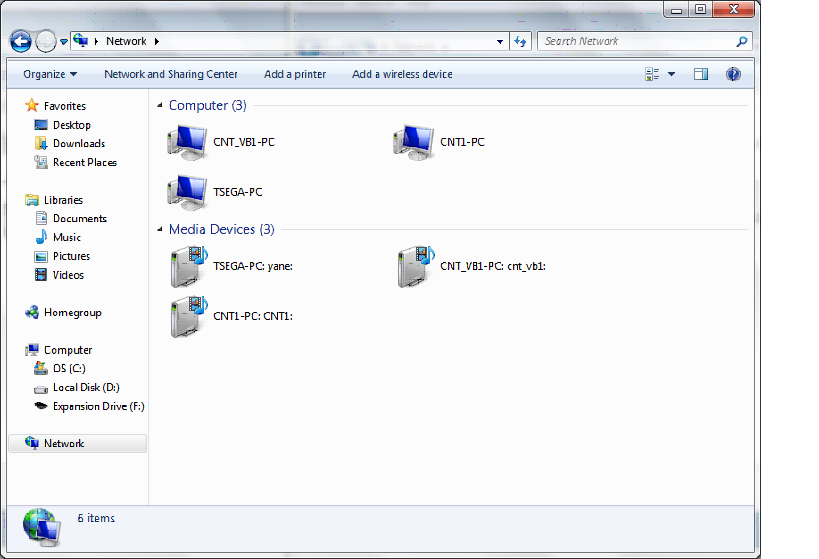Image resolution: width=819 pixels, height=559 pixels.
Task: Open Downloads in Favorites
Action: click(x=79, y=144)
